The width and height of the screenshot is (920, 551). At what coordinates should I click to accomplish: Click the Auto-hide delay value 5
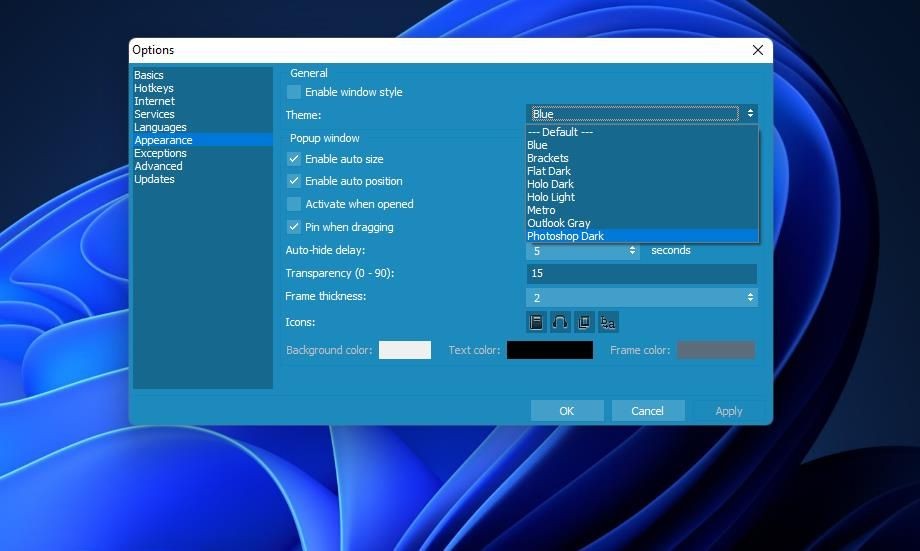tap(537, 251)
